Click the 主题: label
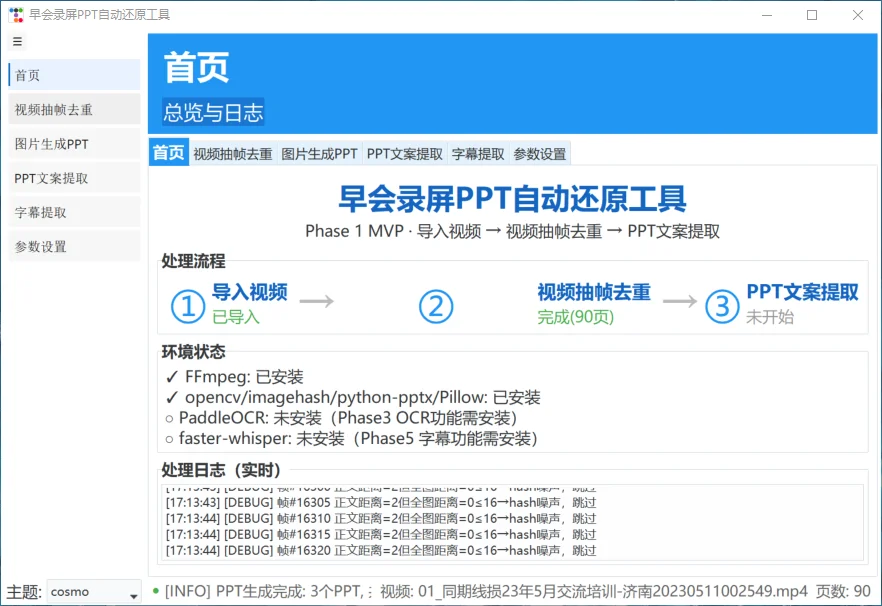Viewport: 882px width, 606px height. click(x=24, y=592)
